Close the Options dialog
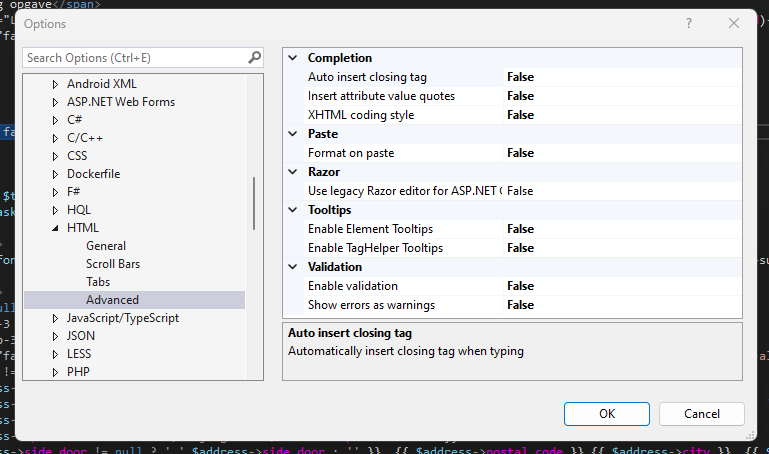The height and width of the screenshot is (454, 769). coord(734,23)
